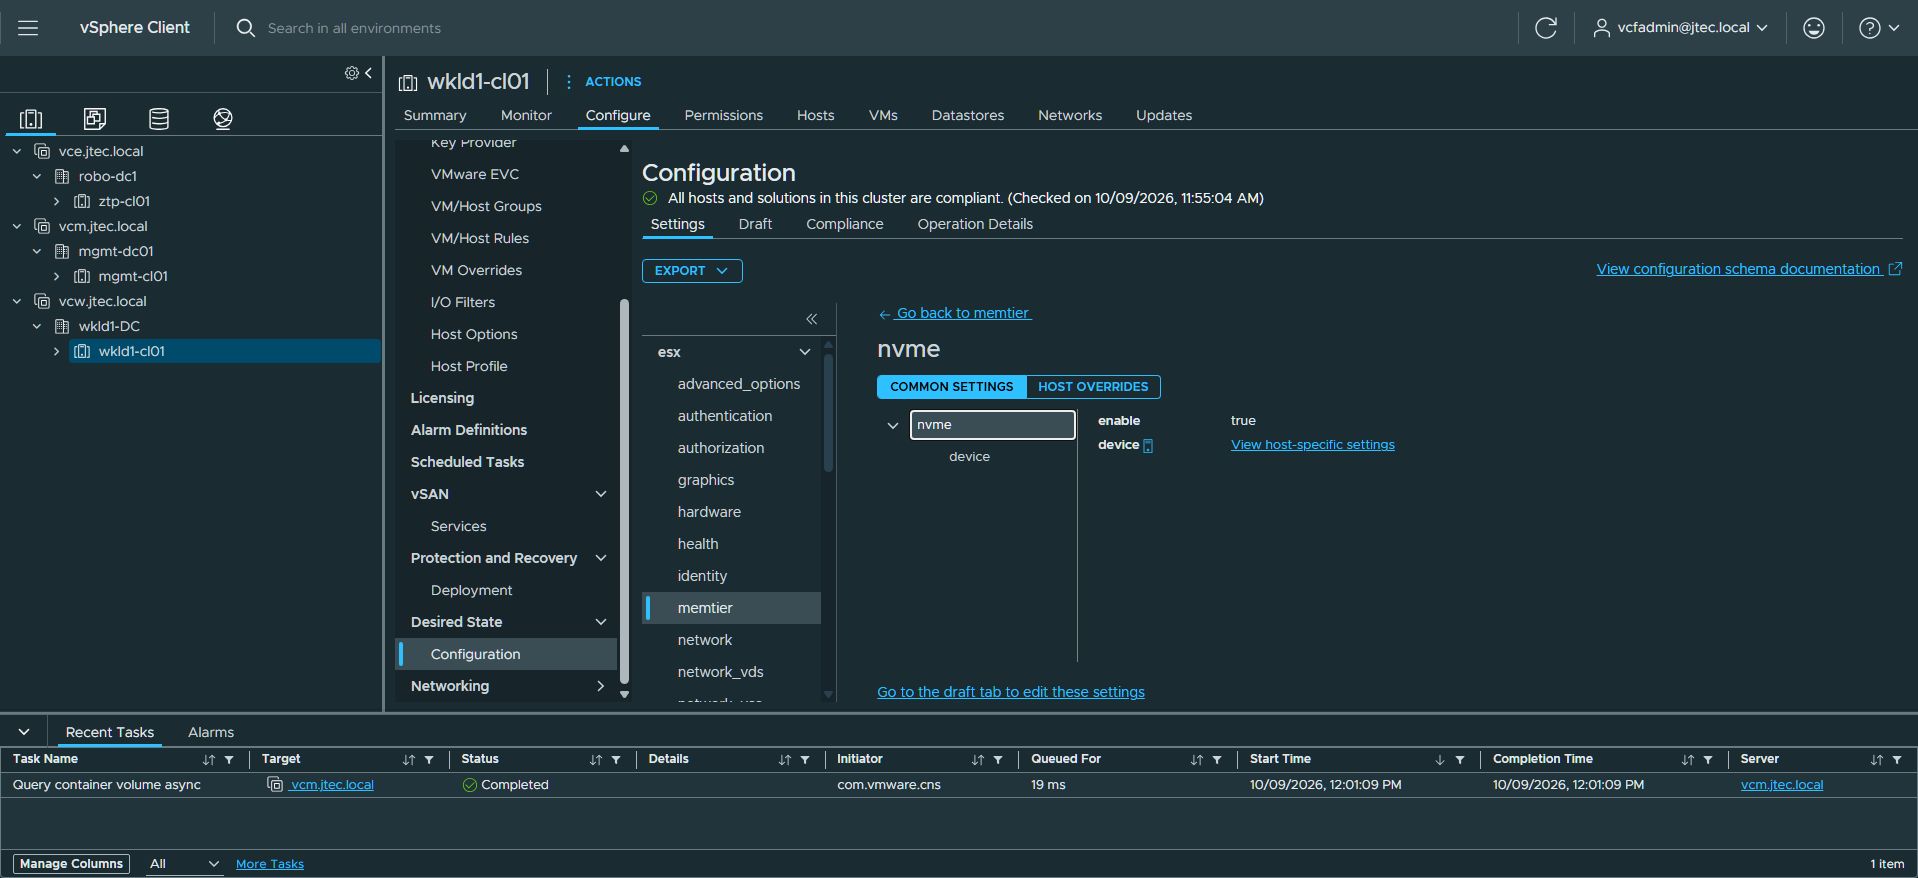
Task: Click the refresh icon in top bar
Action: (1546, 28)
